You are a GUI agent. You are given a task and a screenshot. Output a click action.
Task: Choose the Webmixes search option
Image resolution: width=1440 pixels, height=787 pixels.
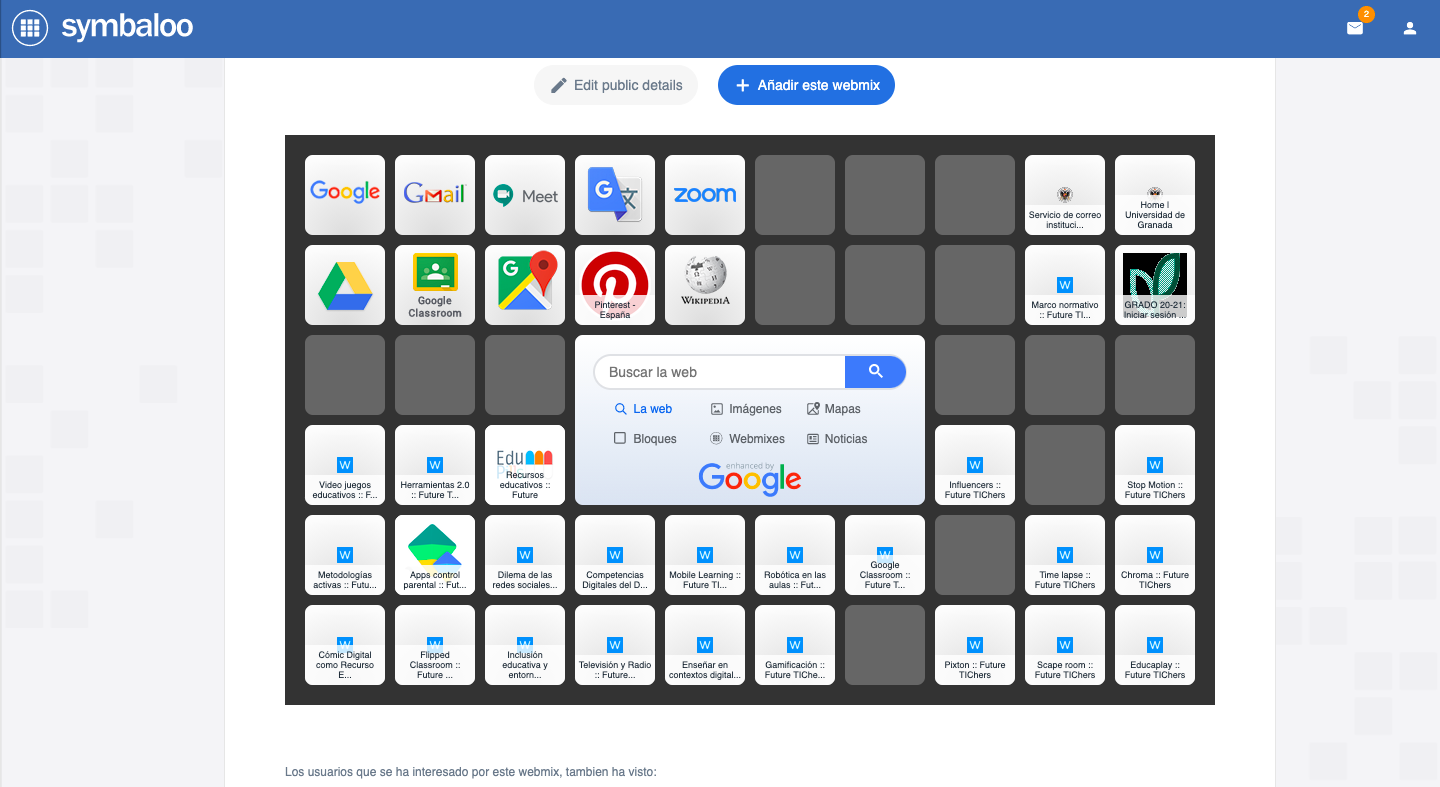tap(747, 439)
